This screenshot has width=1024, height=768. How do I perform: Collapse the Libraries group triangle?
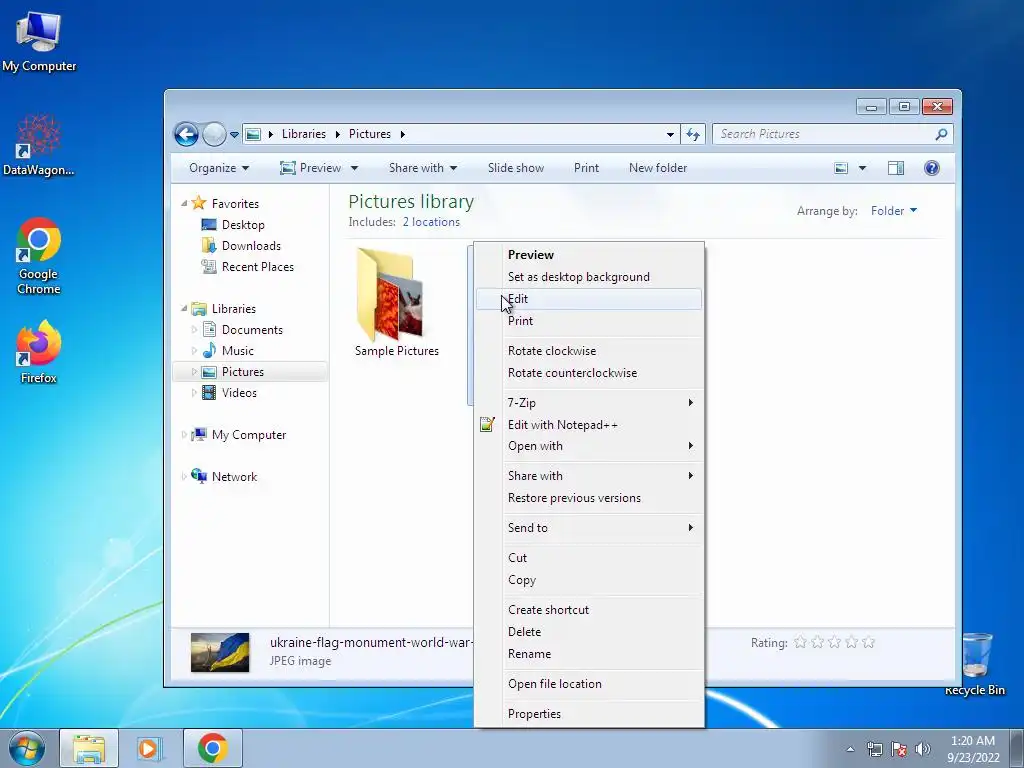click(x=184, y=308)
